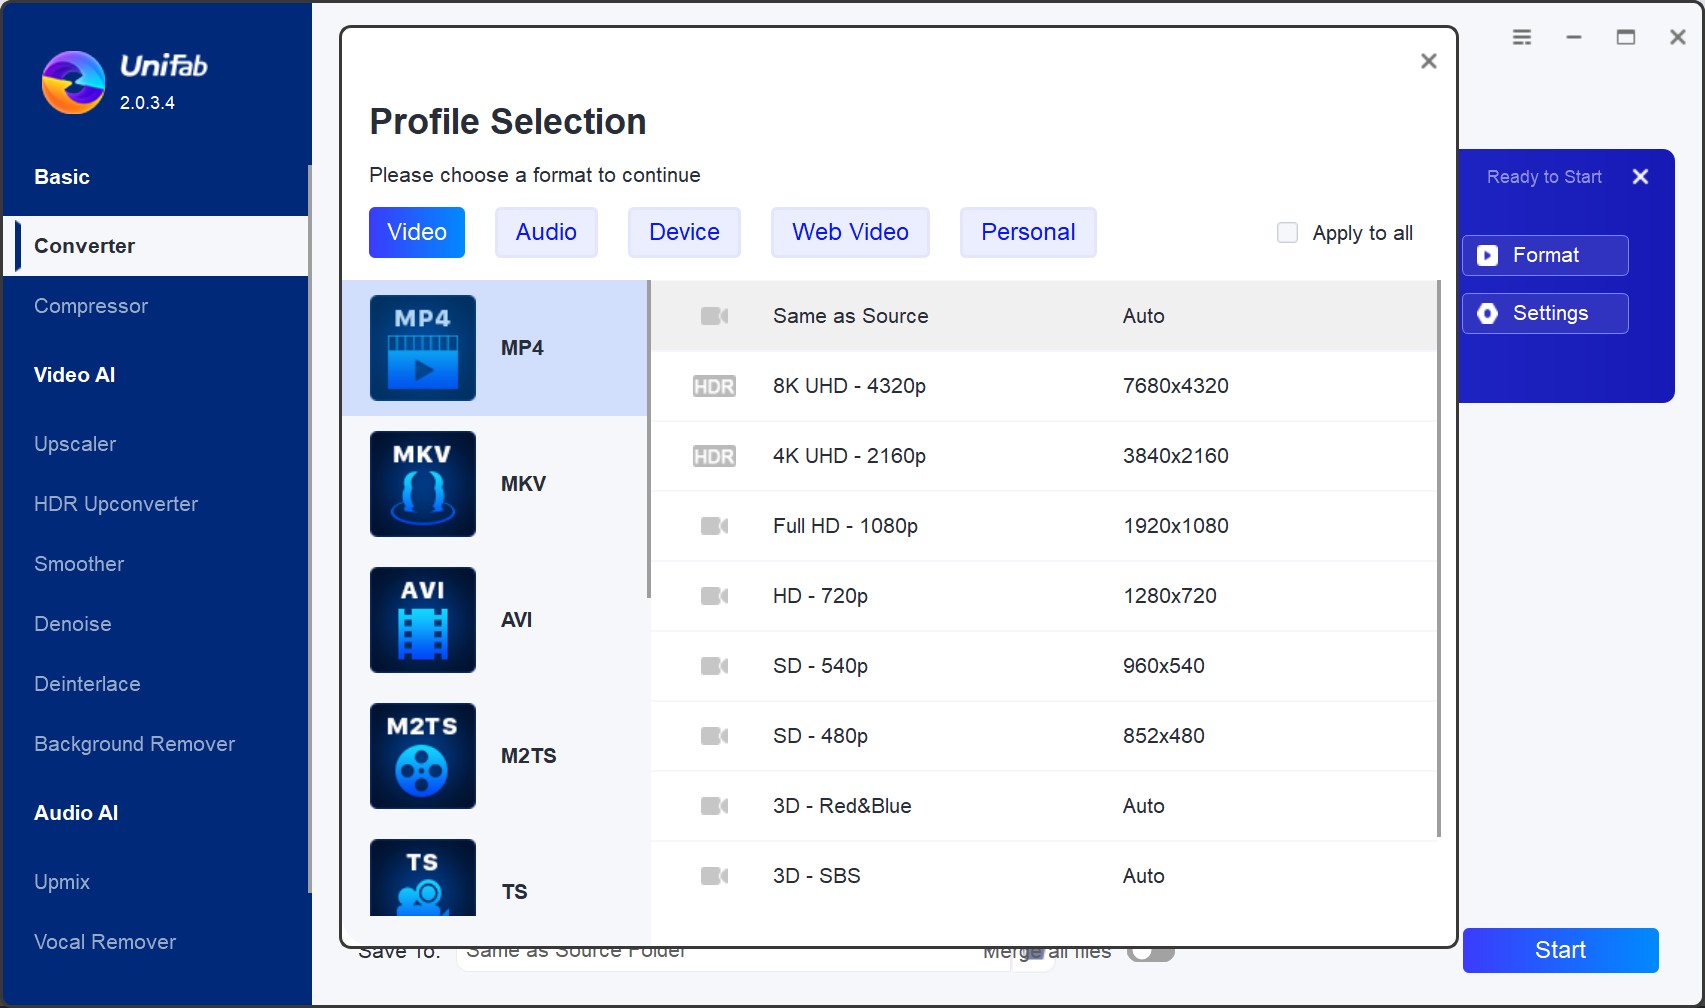Select SD - 480p profile
Image resolution: width=1705 pixels, height=1008 pixels.
click(1043, 736)
